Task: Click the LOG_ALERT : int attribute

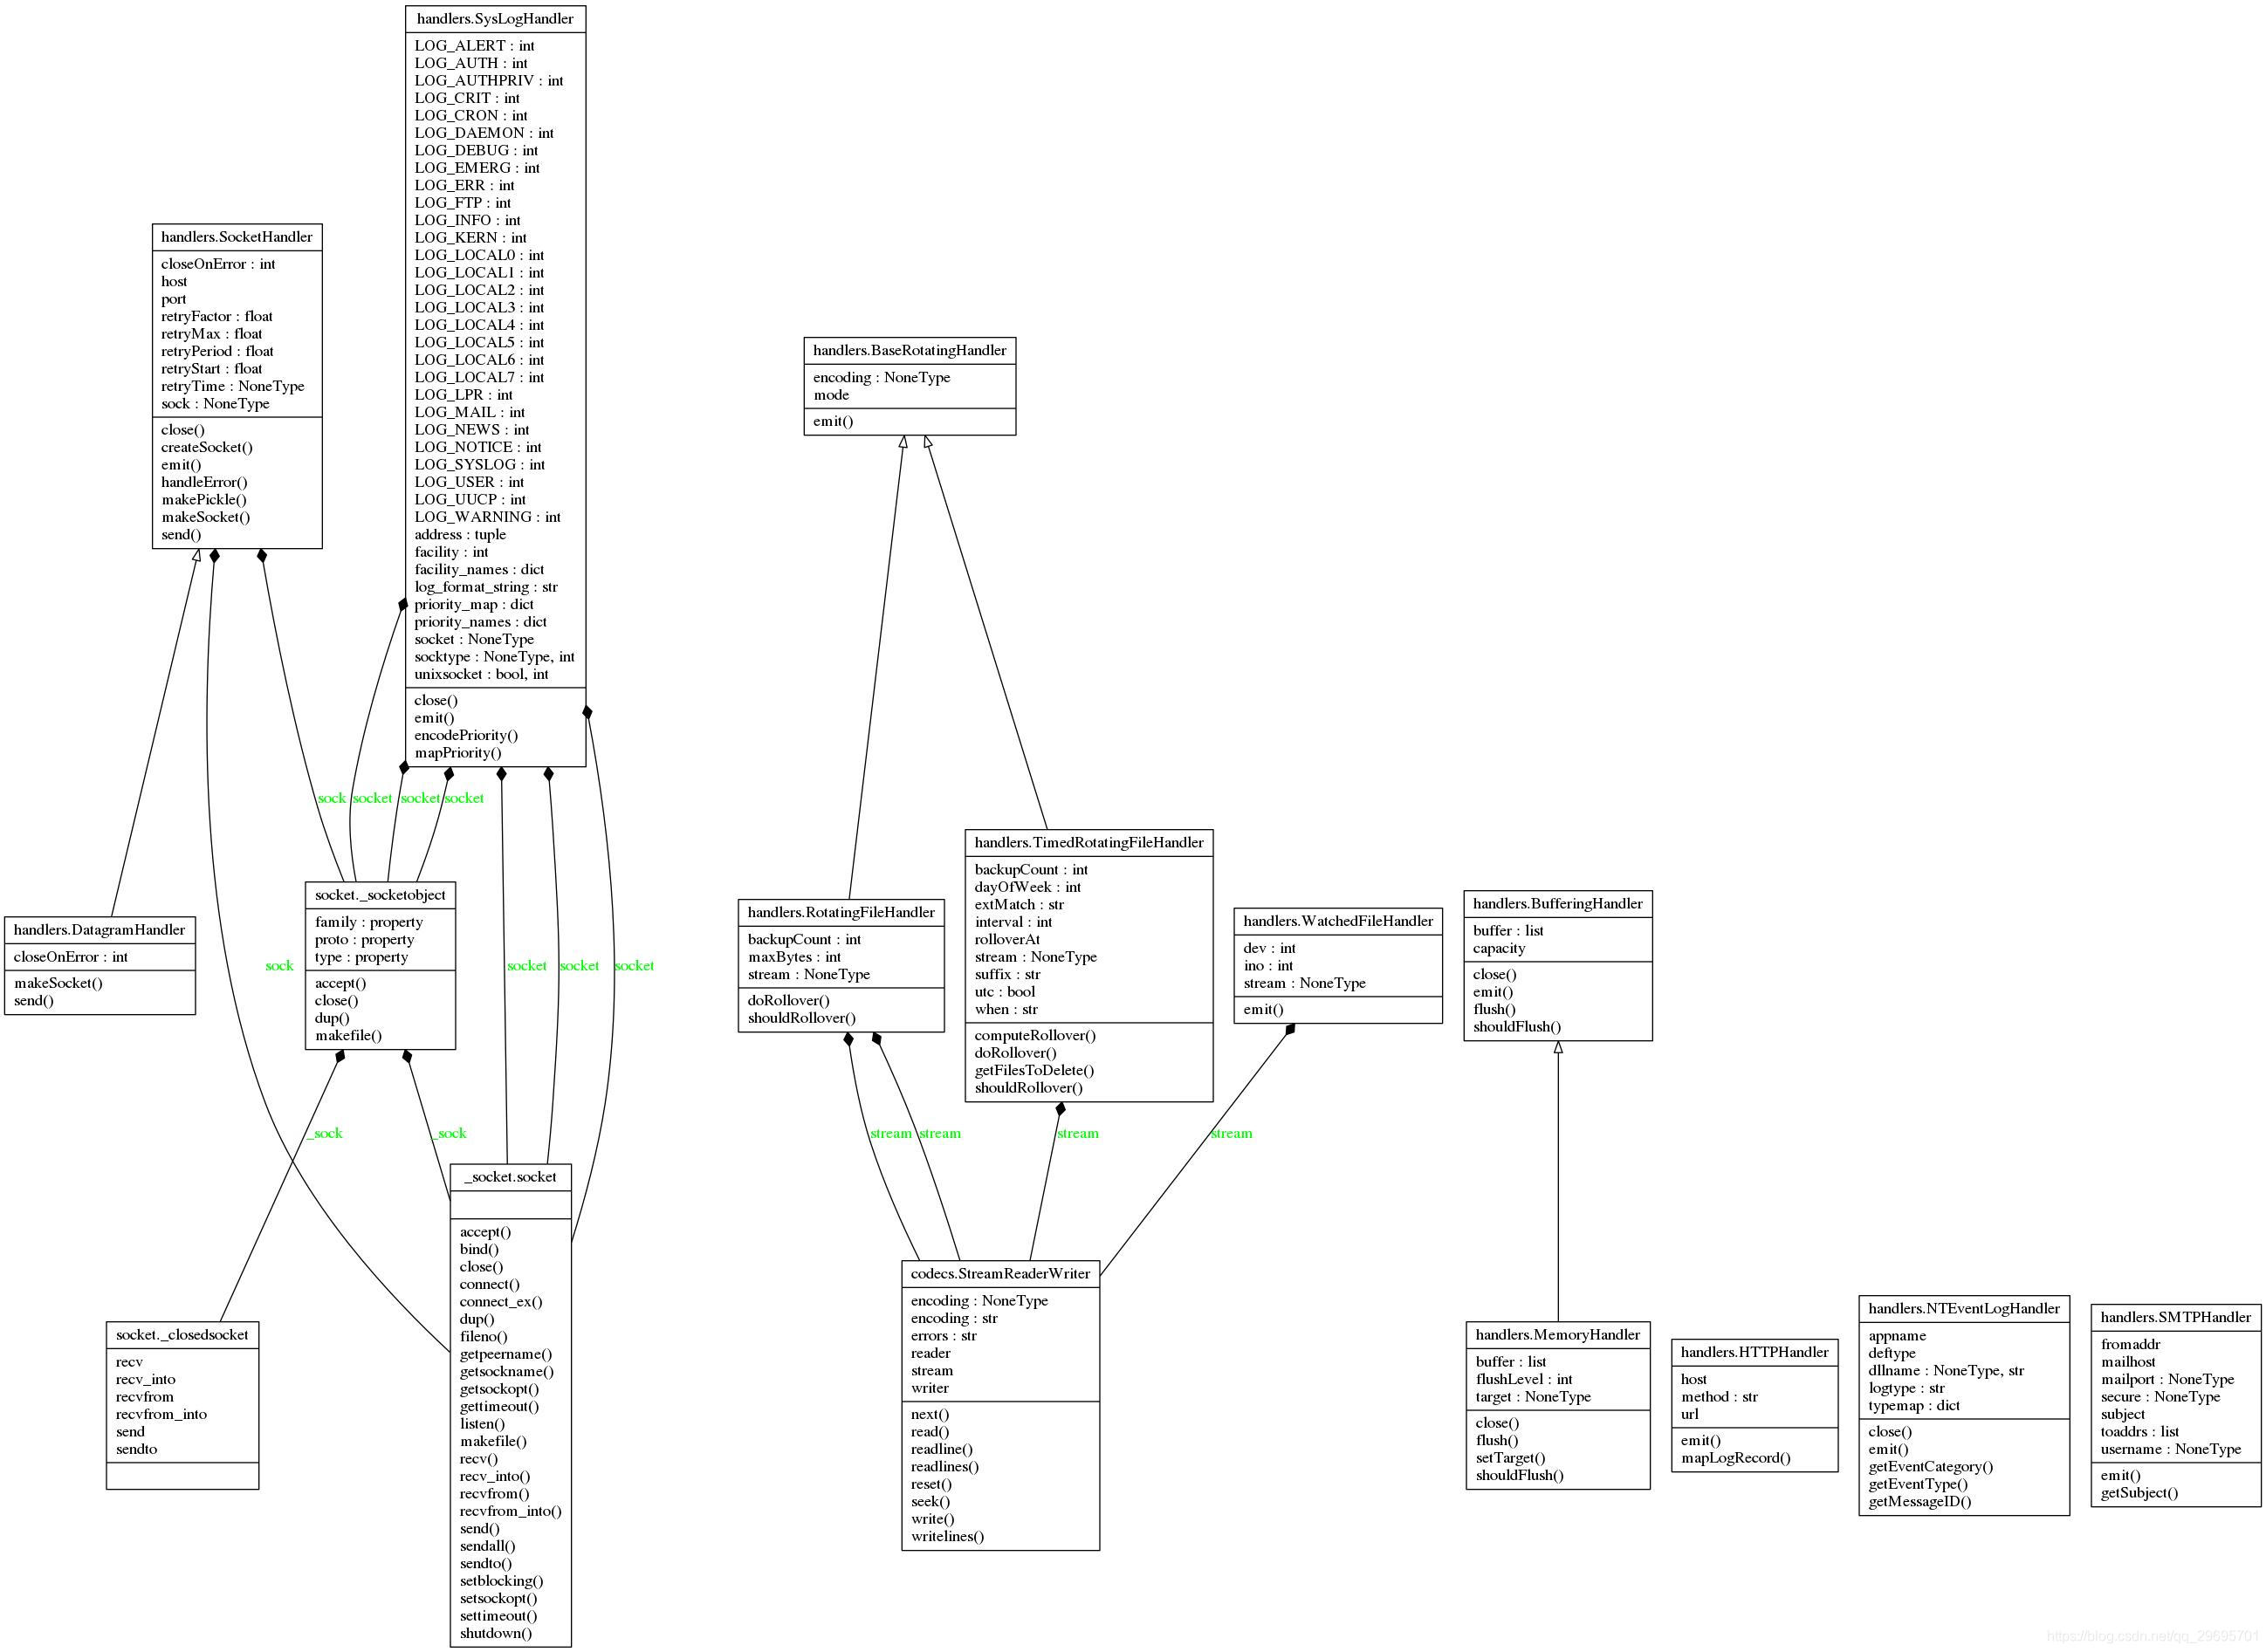Action: tap(475, 46)
